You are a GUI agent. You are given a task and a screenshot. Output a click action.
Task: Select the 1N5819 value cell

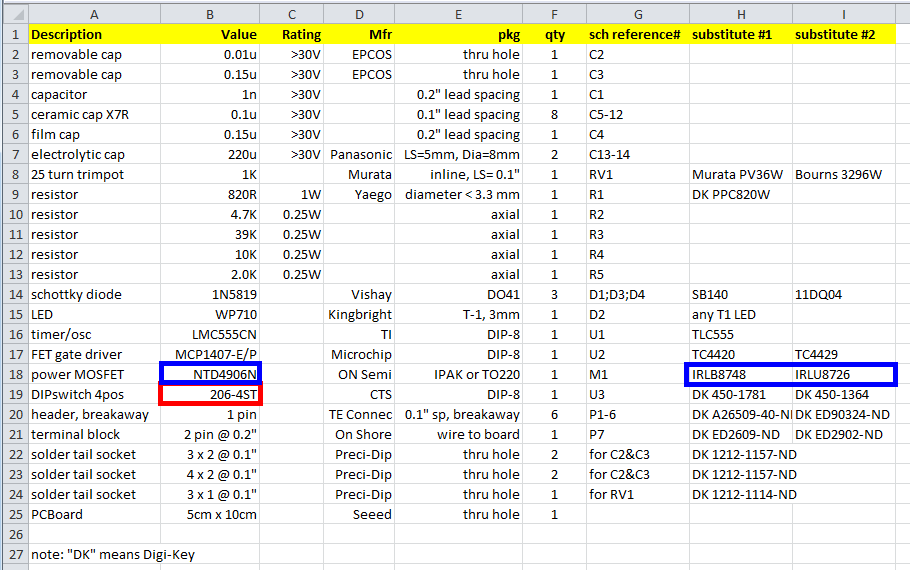[x=210, y=295]
